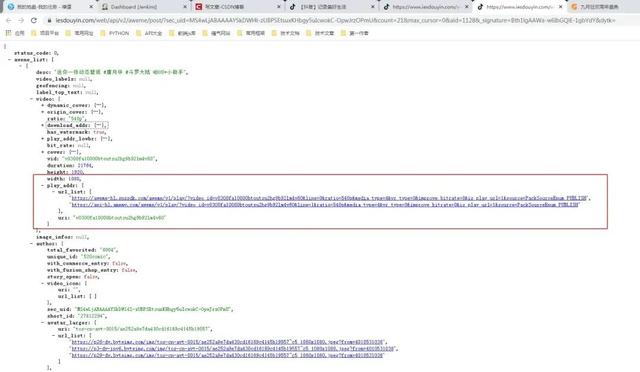Collapse the first aweme_list item object
Viewport: 640px width, 372px height.
tap(20, 66)
